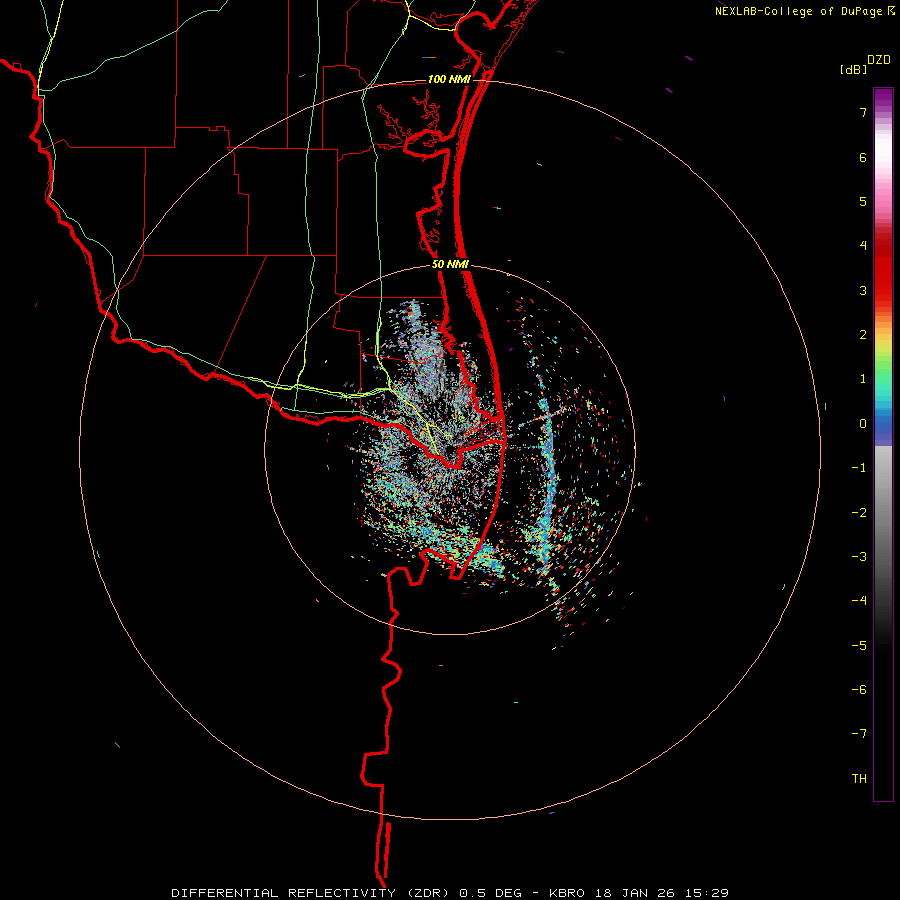Click the 3 value on the dB scale

(x=863, y=290)
